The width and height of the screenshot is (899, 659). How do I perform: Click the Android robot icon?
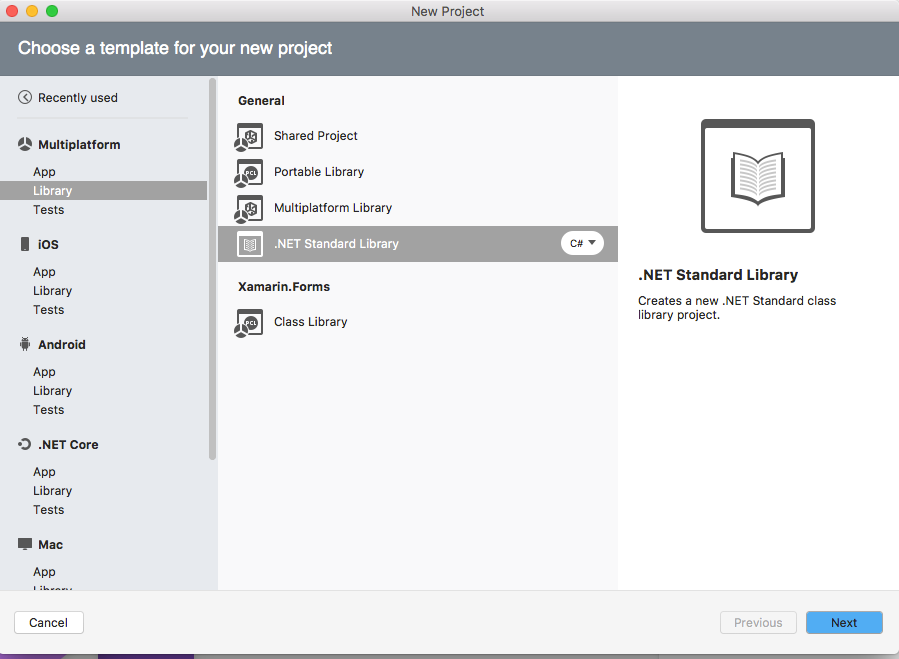point(25,344)
